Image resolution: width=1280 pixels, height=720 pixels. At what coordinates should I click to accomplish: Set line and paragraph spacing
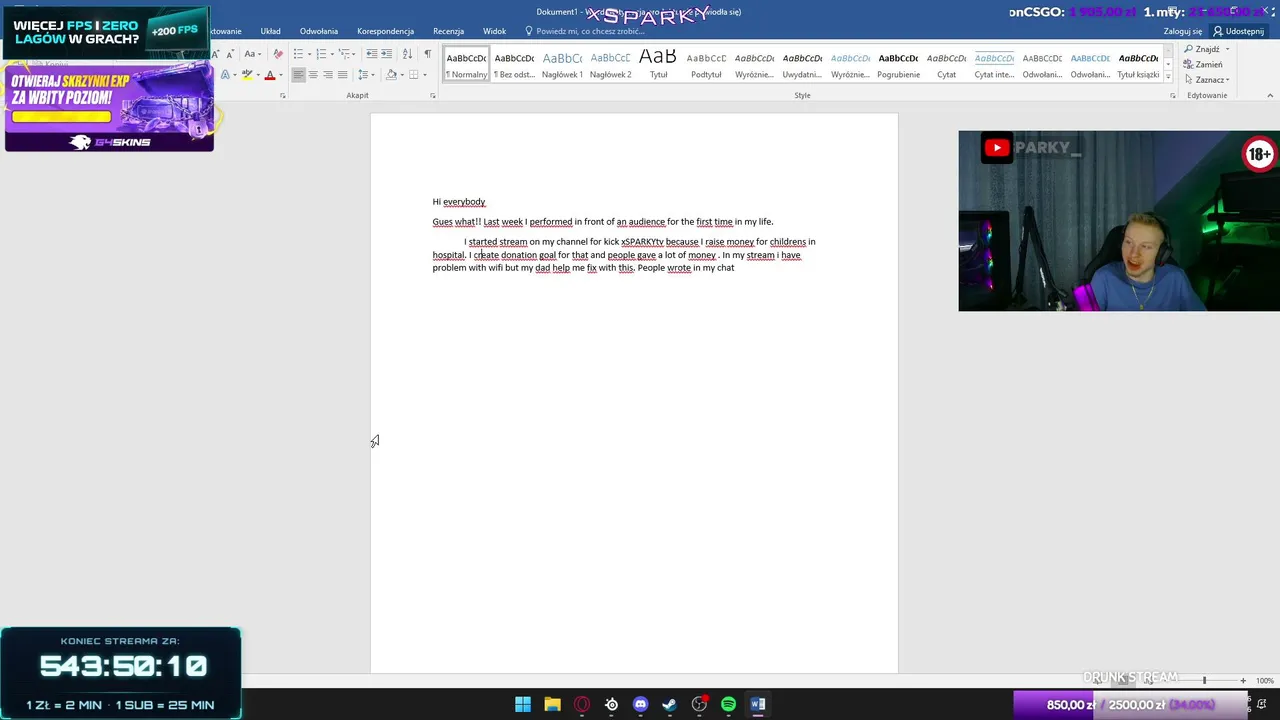363,75
